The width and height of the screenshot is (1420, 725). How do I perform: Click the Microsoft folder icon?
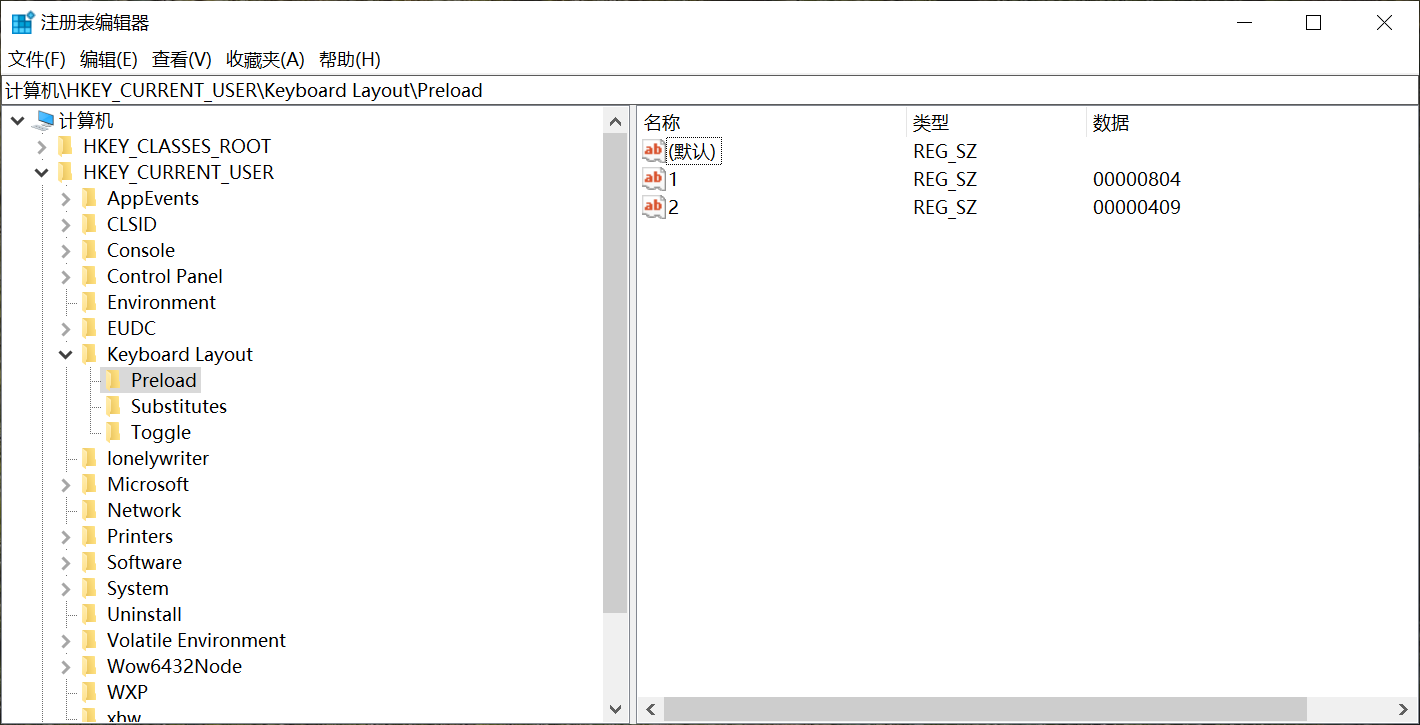point(90,485)
